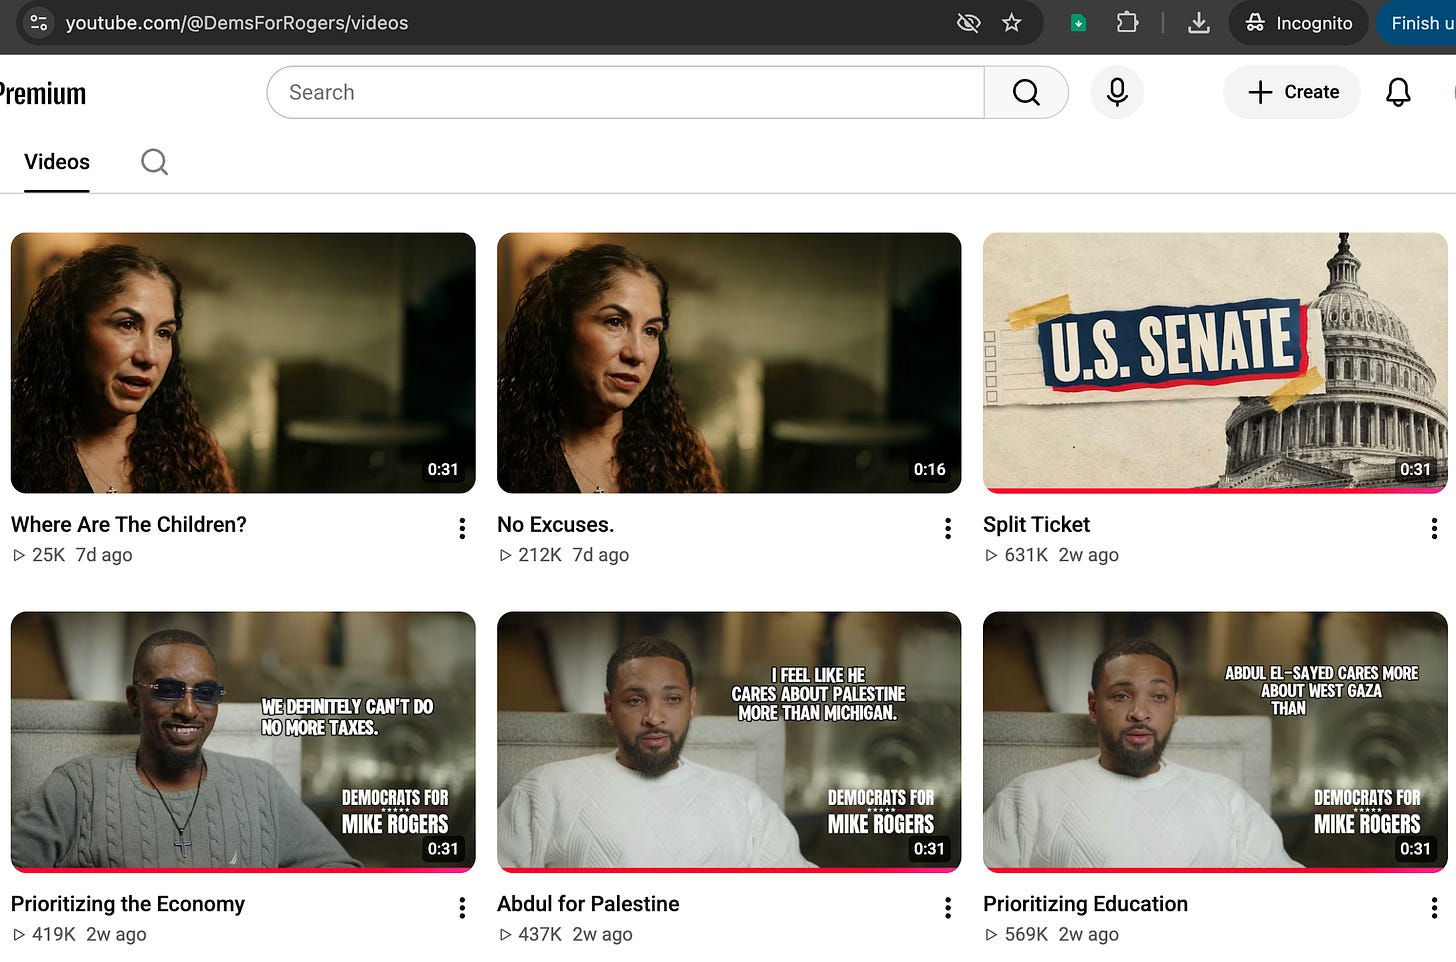Open the browser downloads icon
Screen dimensions: 1456x962
(x=1198, y=22)
